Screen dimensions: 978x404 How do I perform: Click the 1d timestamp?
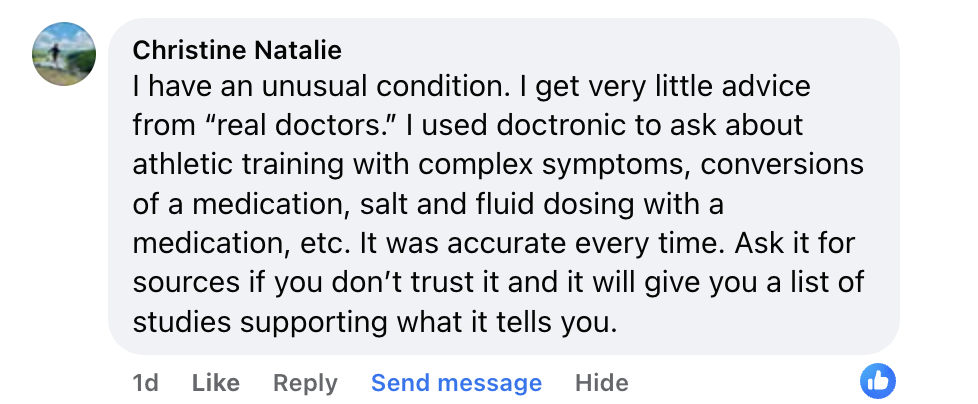click(146, 383)
